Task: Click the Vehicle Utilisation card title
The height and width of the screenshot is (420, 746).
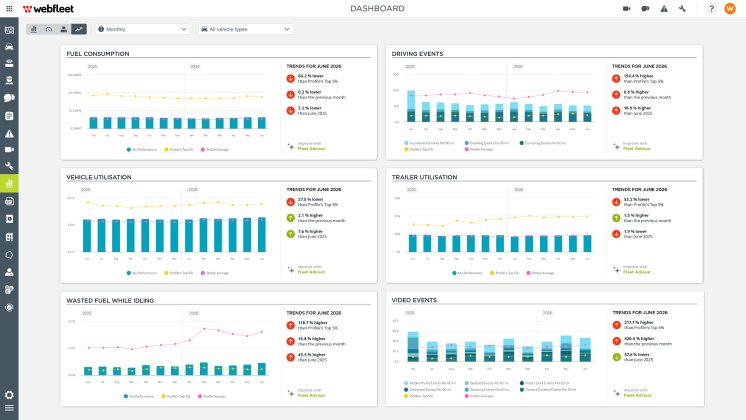Action: point(98,177)
